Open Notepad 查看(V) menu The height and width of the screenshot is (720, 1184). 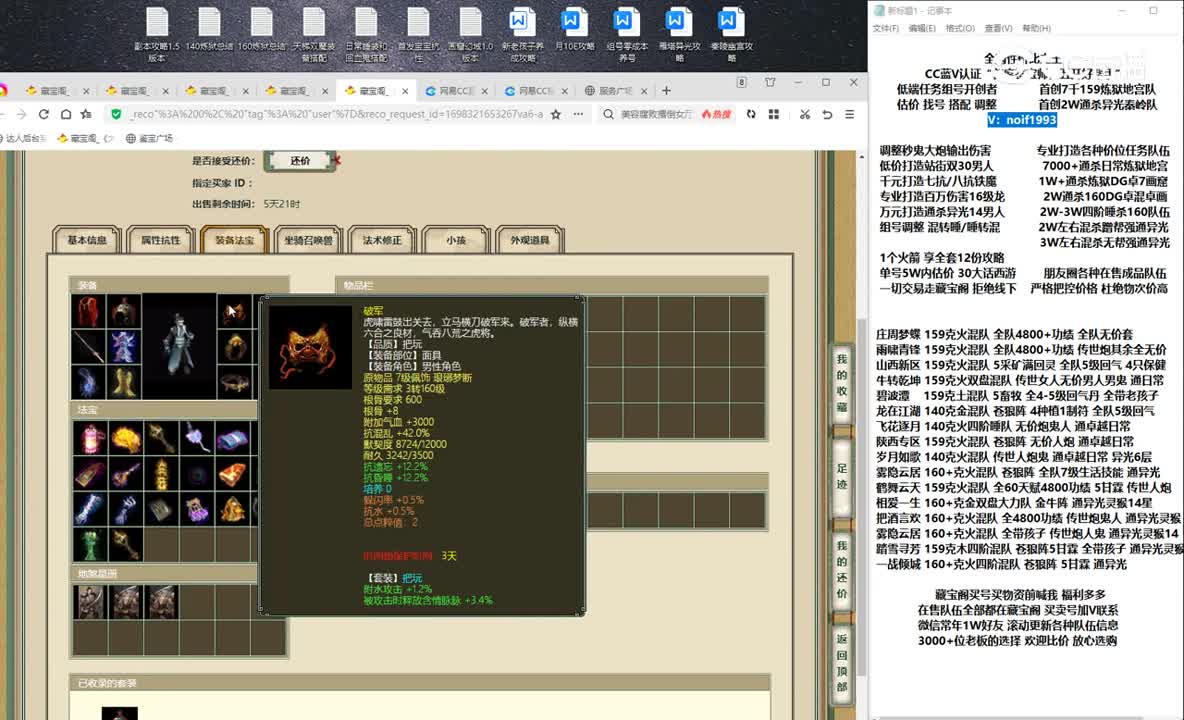click(x=998, y=29)
